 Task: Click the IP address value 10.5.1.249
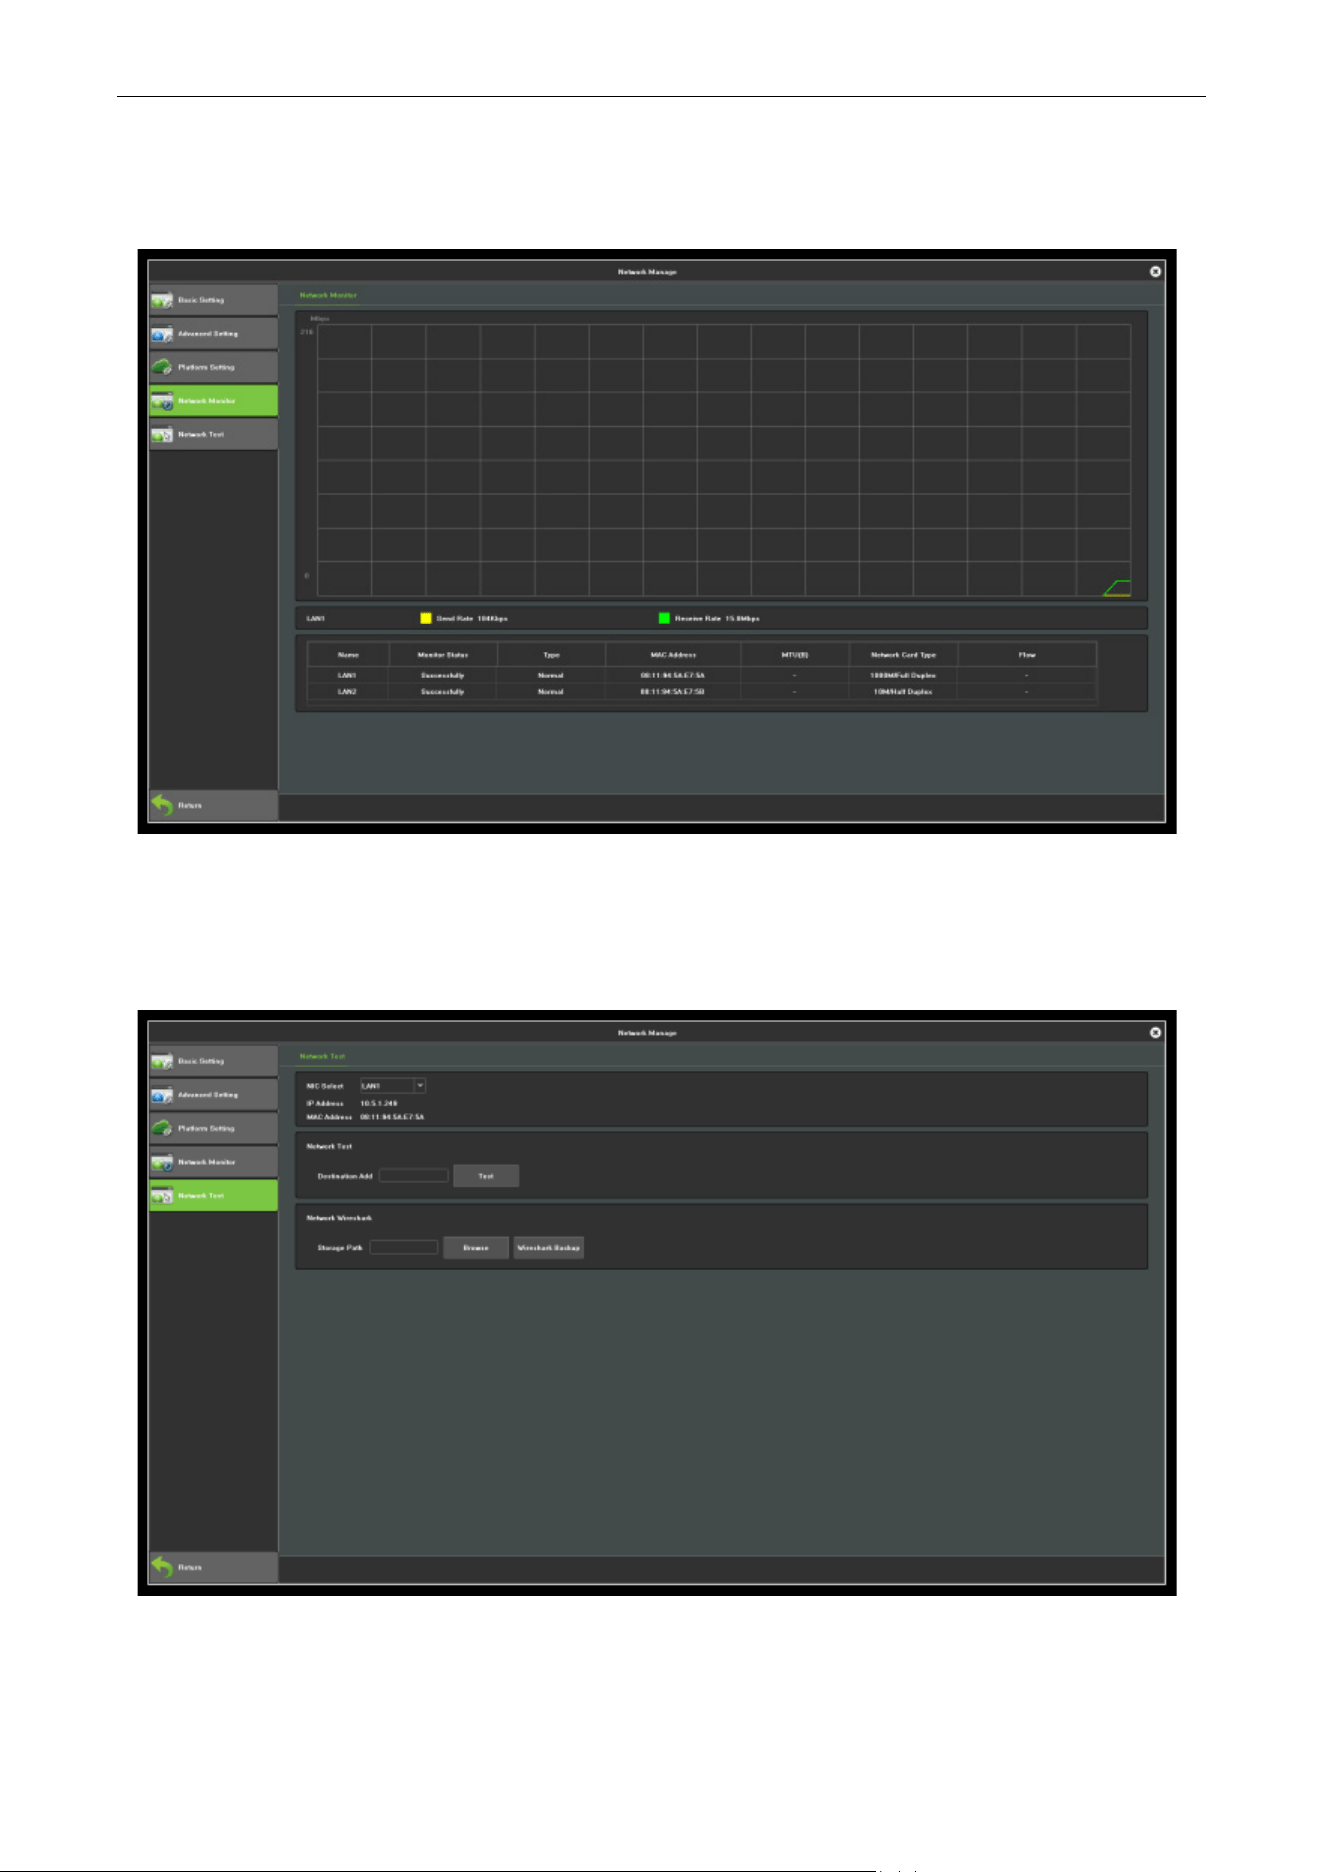tap(379, 1104)
